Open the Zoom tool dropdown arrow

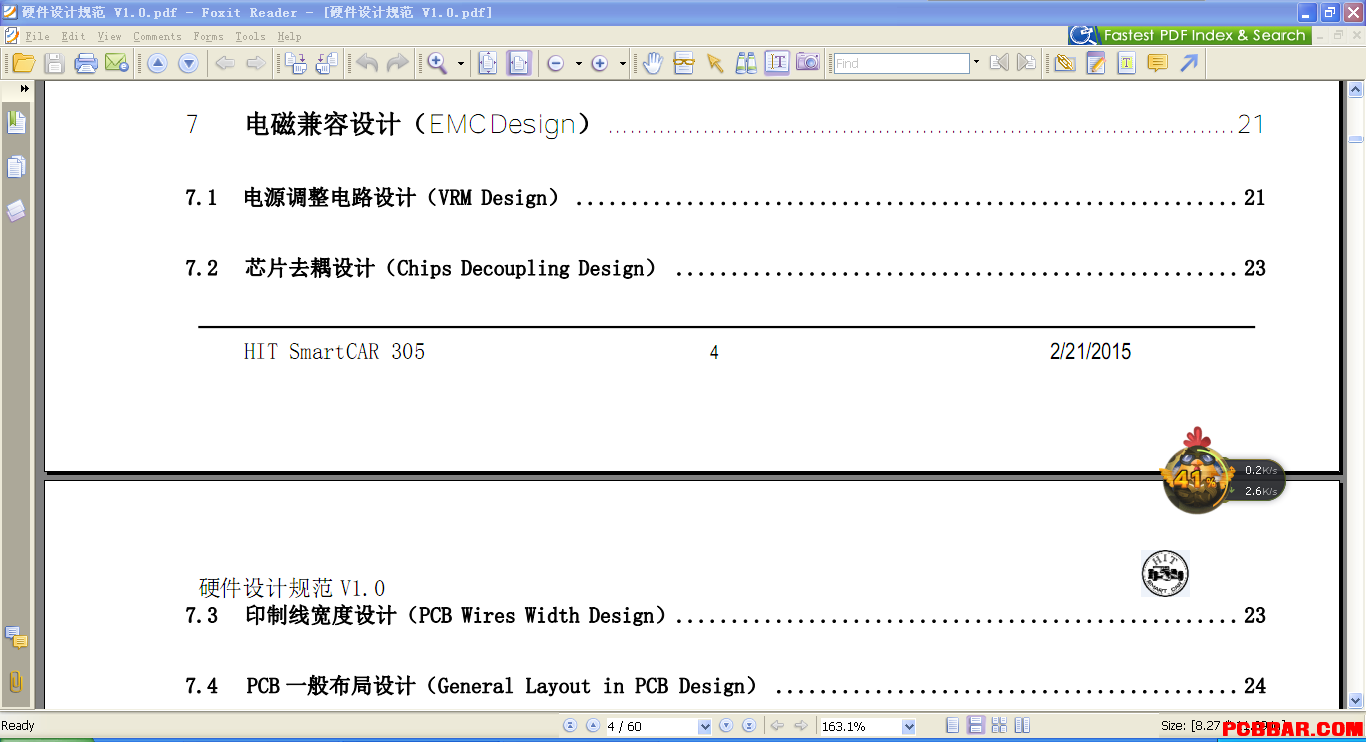point(461,63)
